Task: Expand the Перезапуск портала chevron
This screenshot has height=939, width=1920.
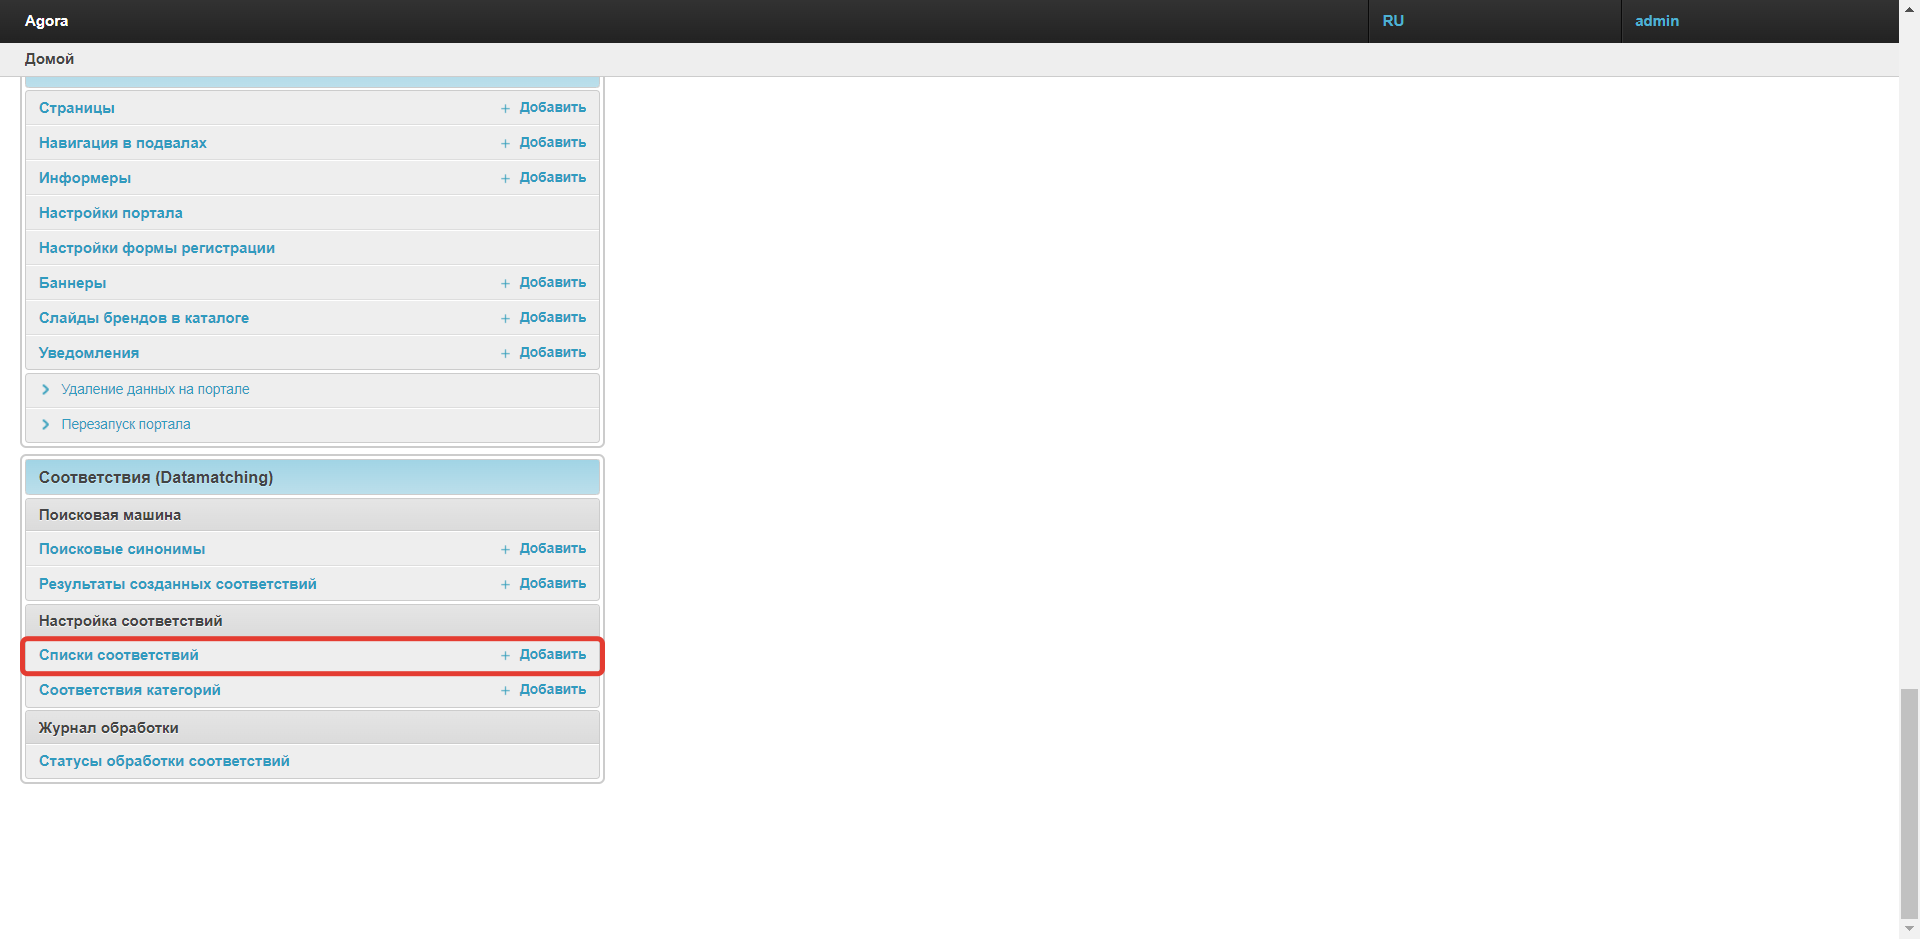Action: click(x=46, y=425)
